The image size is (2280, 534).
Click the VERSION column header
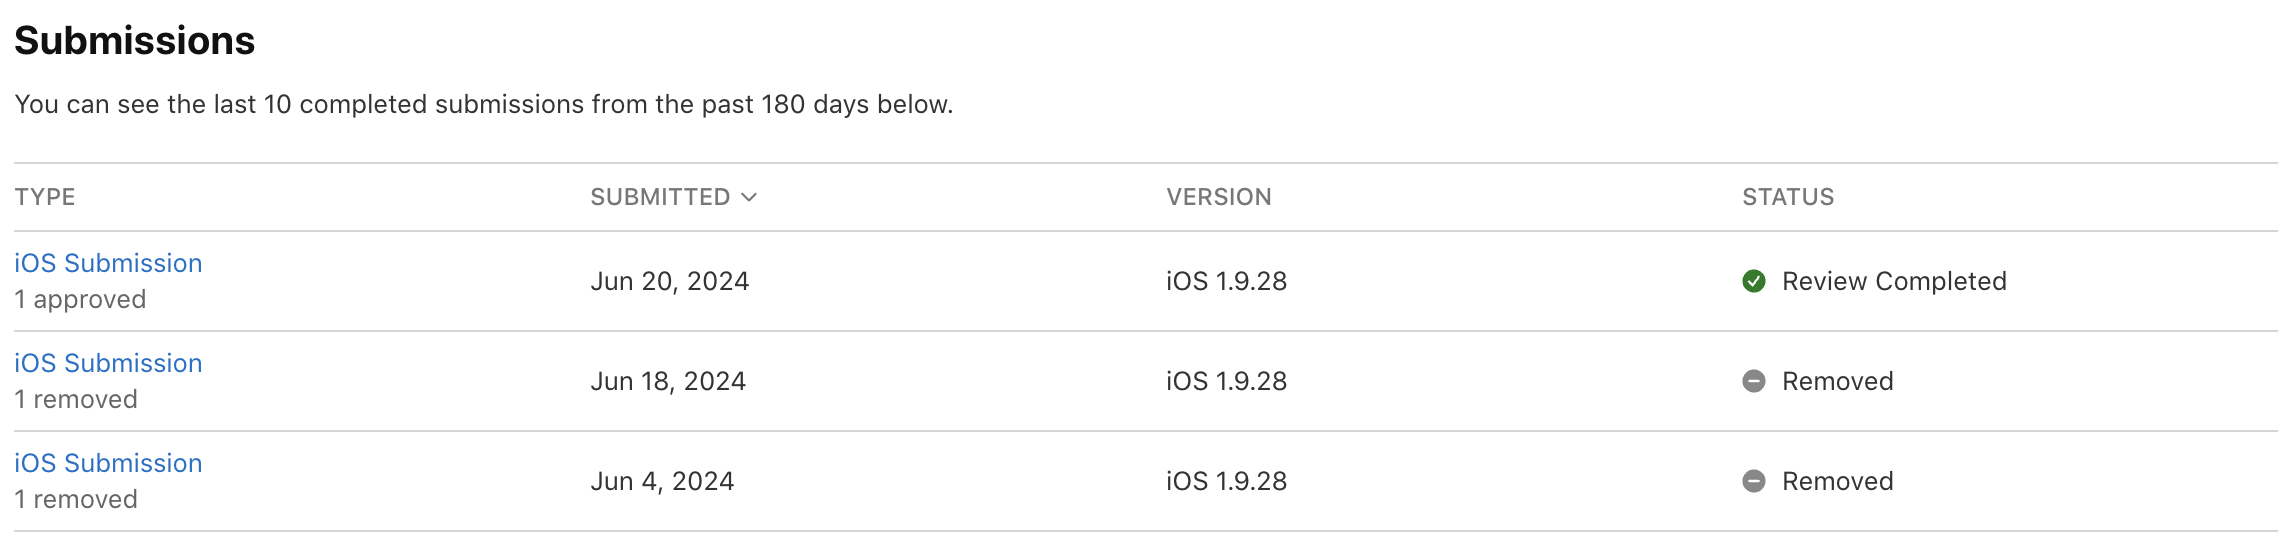[1218, 197]
